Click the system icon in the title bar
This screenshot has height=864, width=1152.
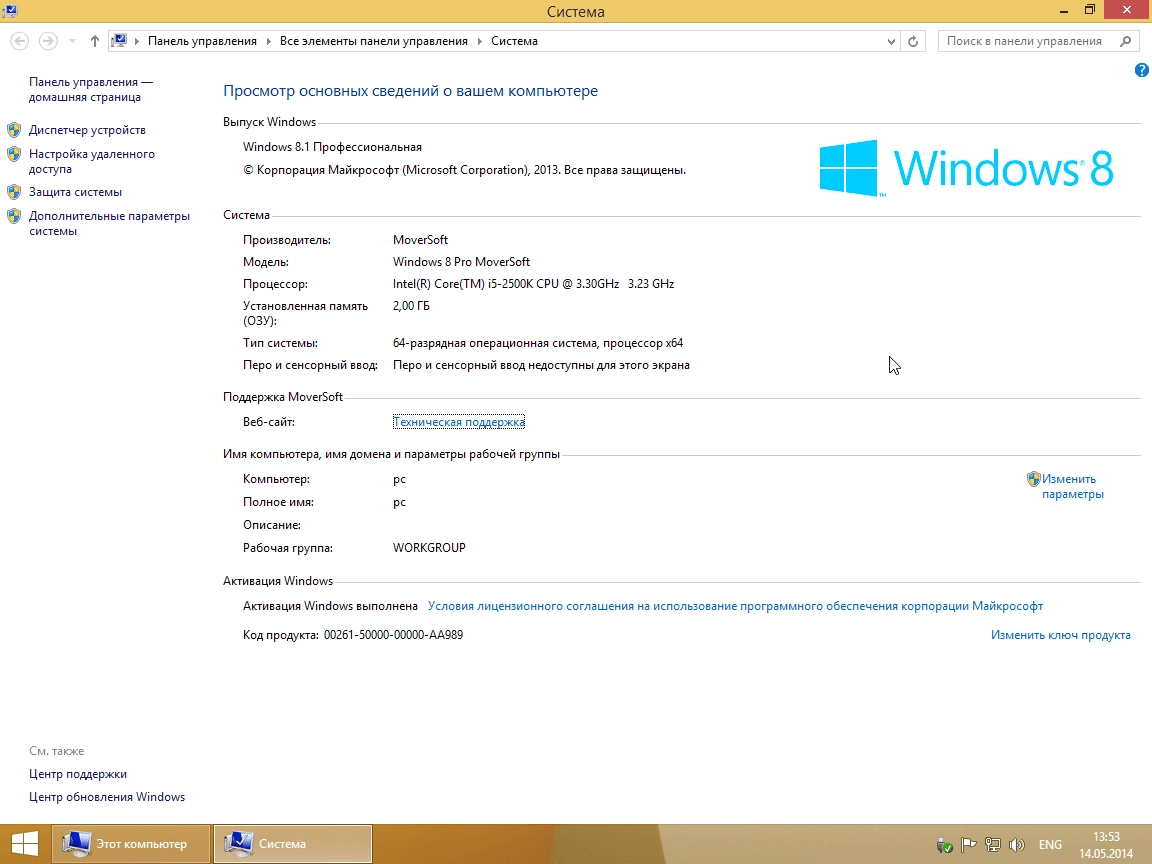10,10
